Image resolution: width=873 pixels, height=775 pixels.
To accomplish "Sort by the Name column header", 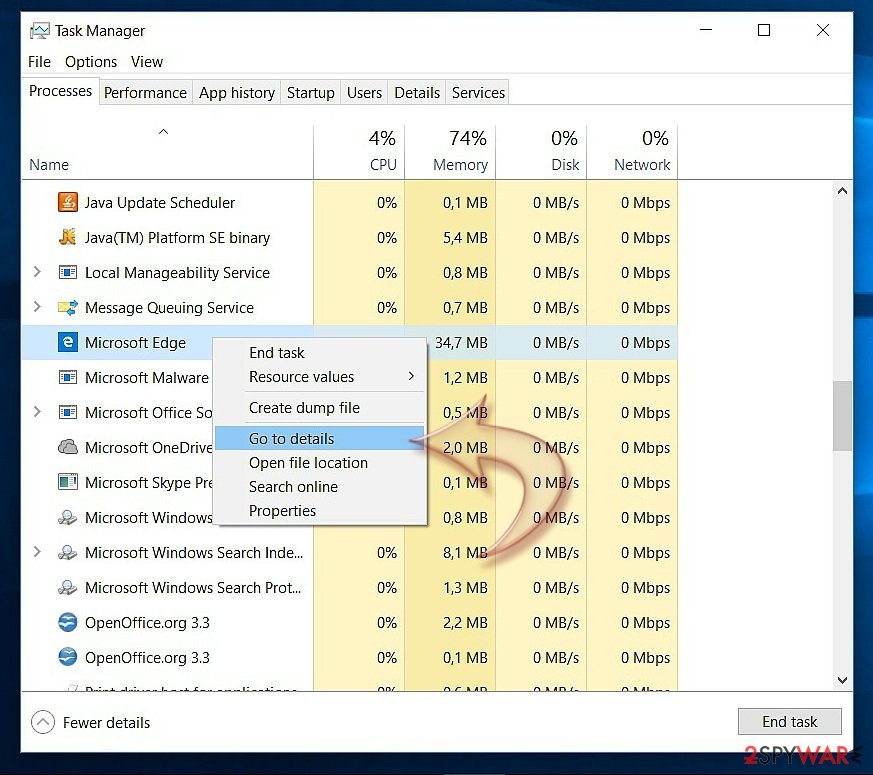I will pyautogui.click(x=167, y=151).
